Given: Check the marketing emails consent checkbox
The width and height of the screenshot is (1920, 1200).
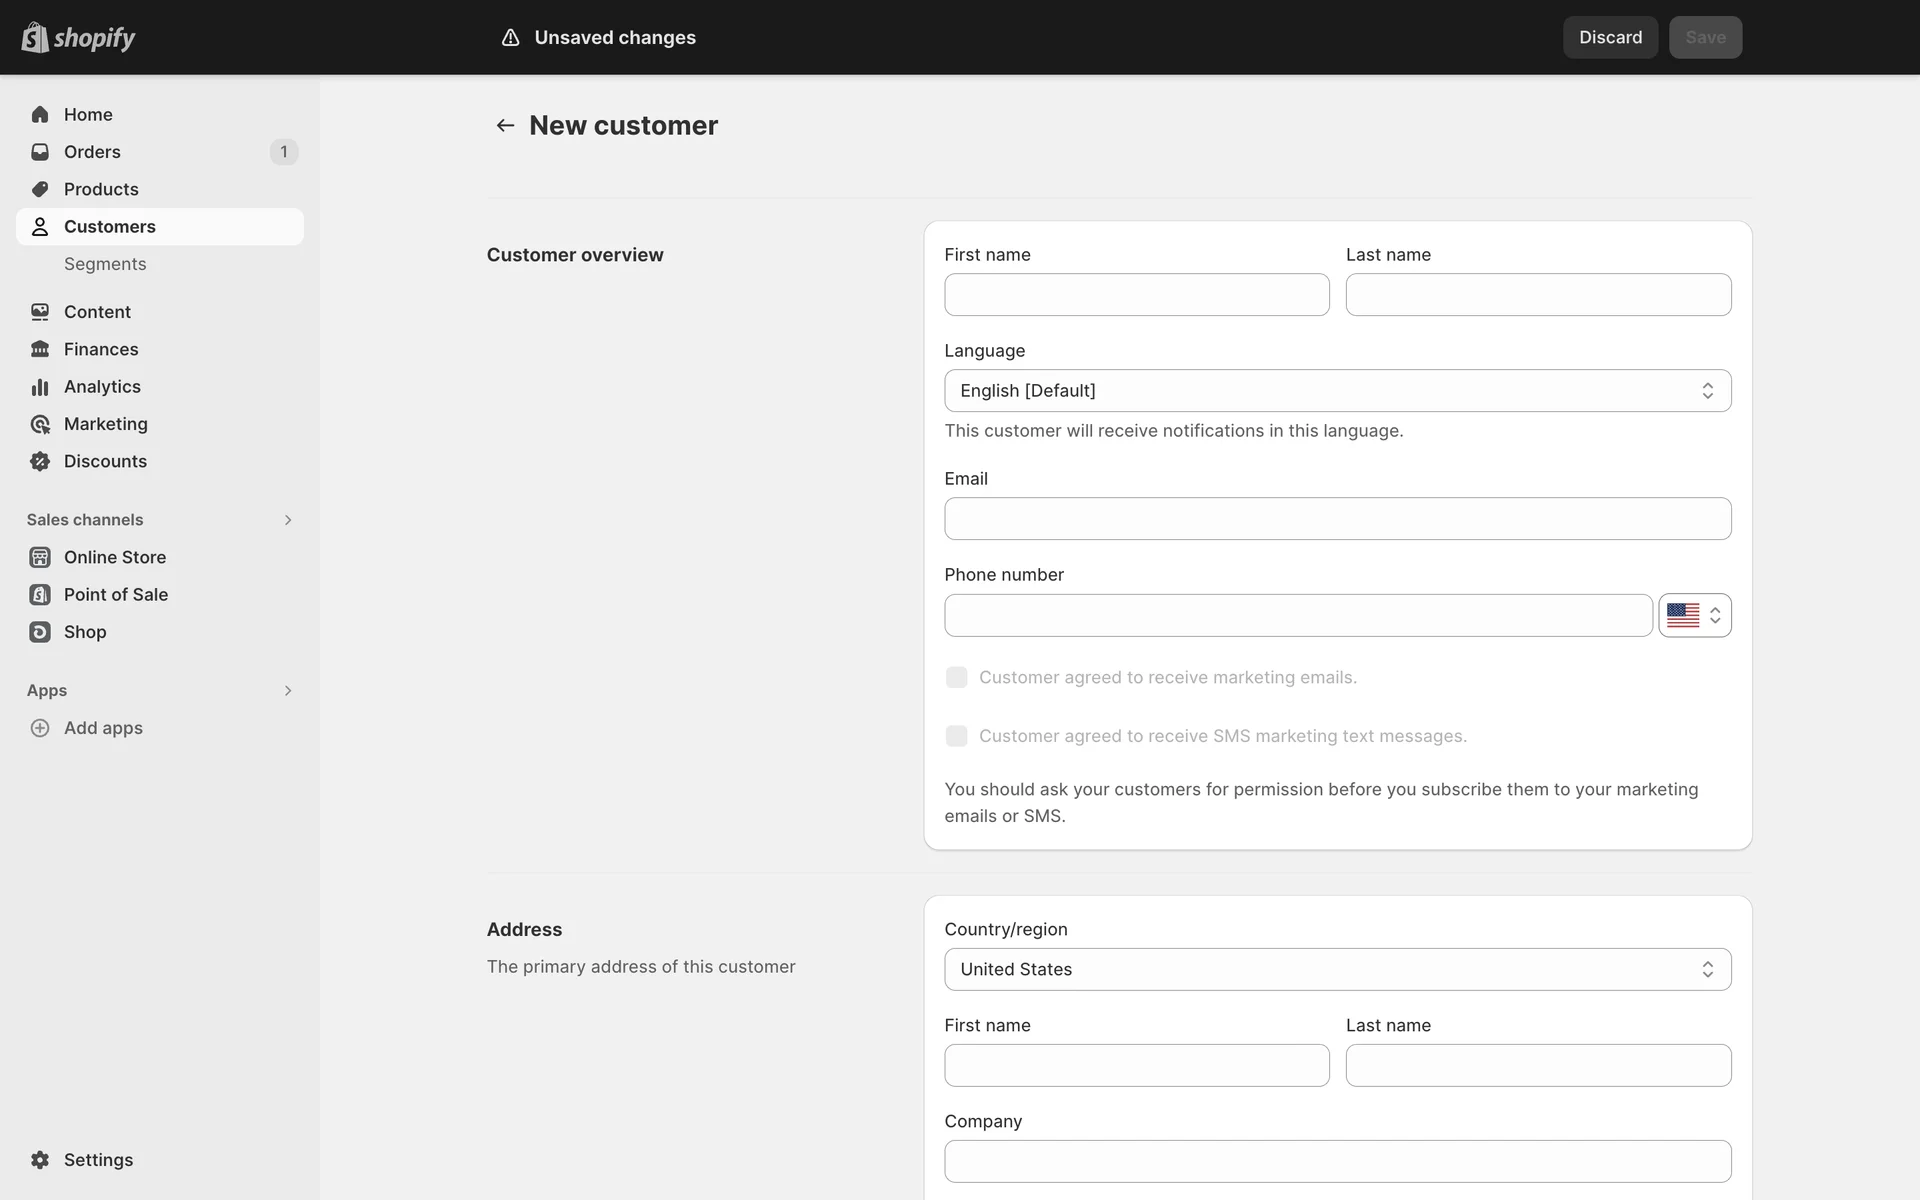Looking at the screenshot, I should pos(956,677).
